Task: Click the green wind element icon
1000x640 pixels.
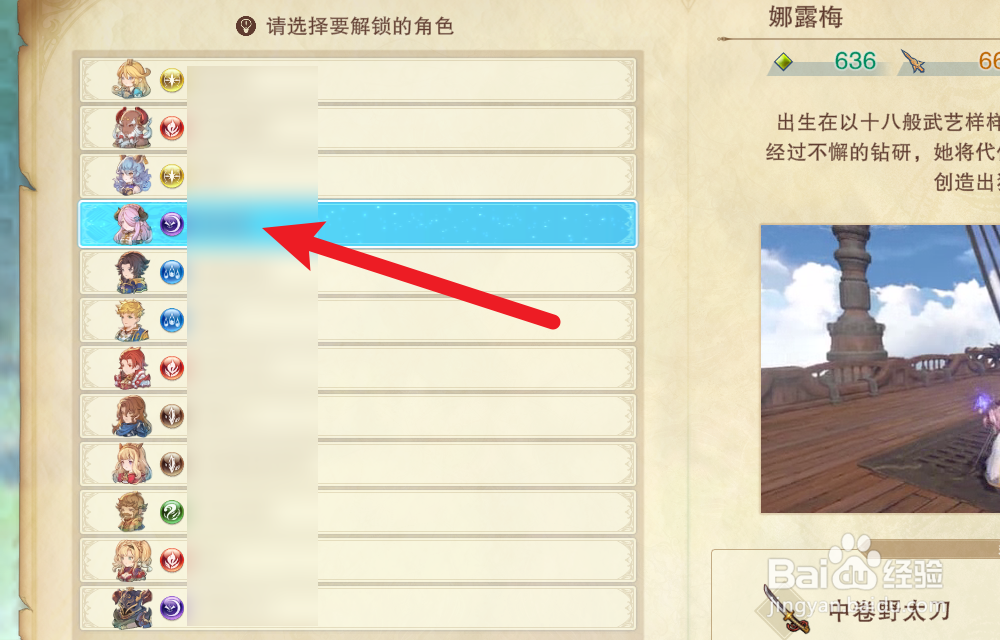Action: (x=172, y=512)
